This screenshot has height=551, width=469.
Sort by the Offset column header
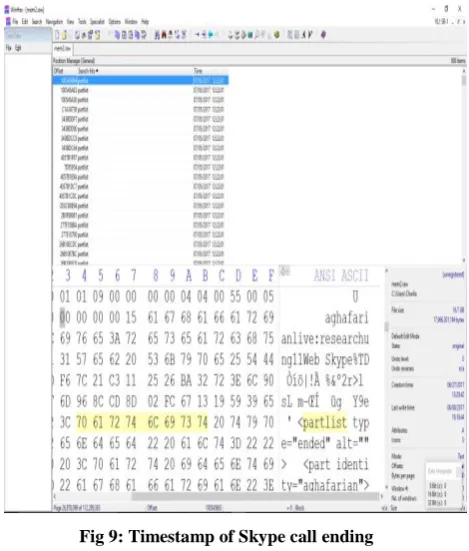[58, 71]
